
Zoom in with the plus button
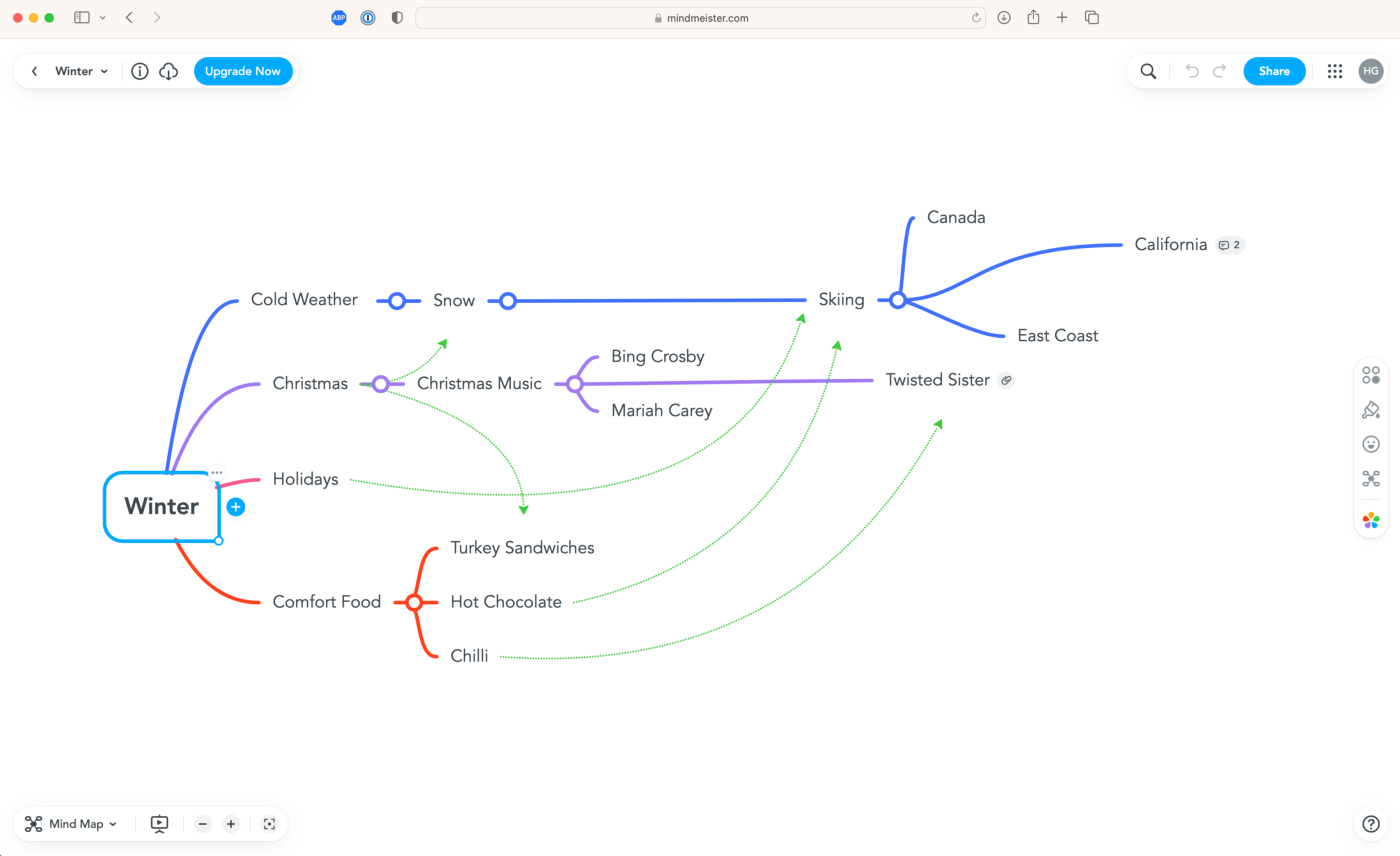tap(231, 824)
